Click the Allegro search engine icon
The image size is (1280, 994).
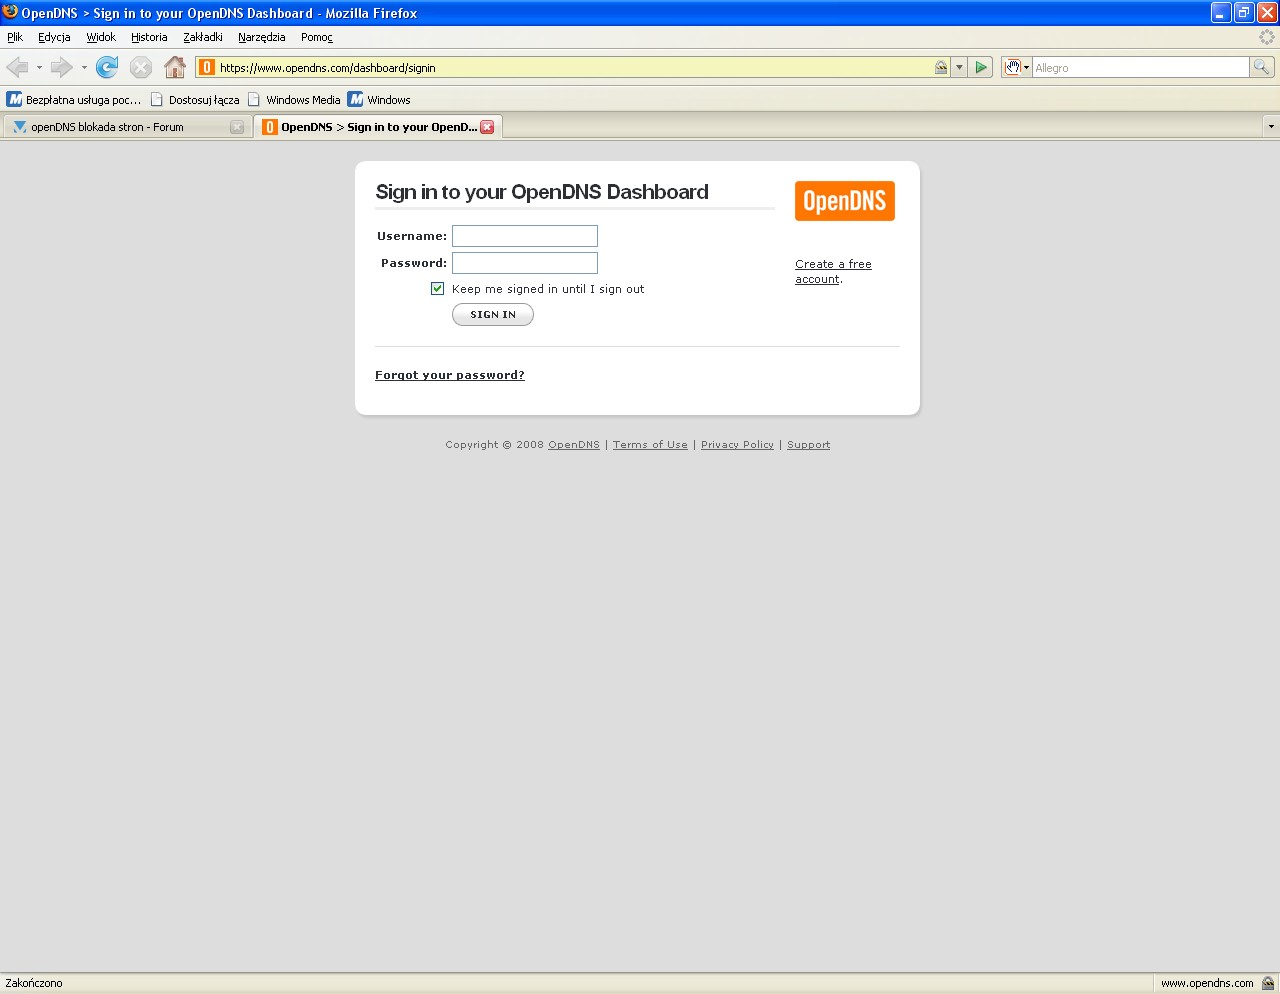pos(1012,67)
